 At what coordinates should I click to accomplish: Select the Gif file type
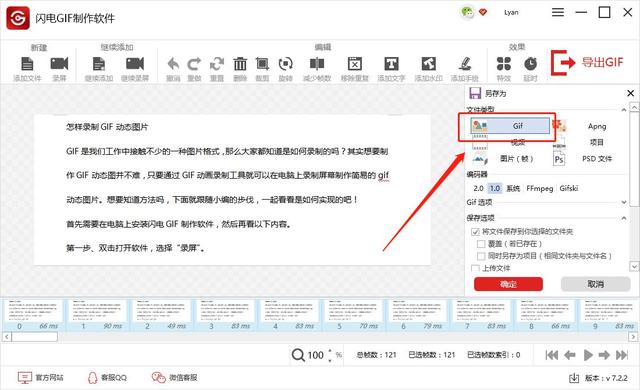point(510,126)
